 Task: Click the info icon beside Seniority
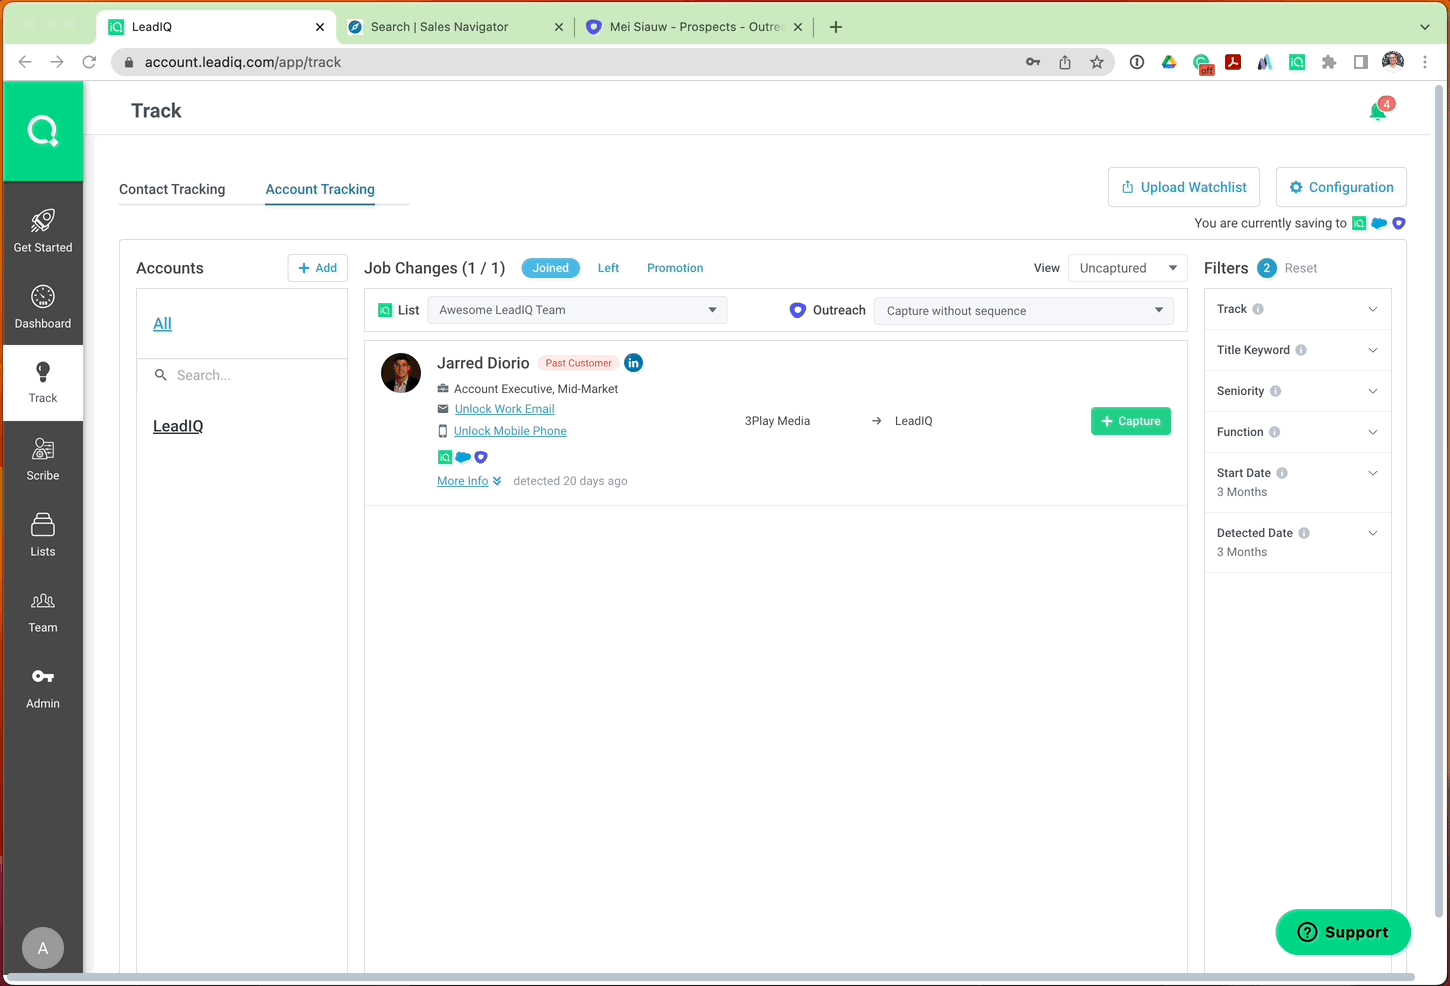(x=1275, y=391)
